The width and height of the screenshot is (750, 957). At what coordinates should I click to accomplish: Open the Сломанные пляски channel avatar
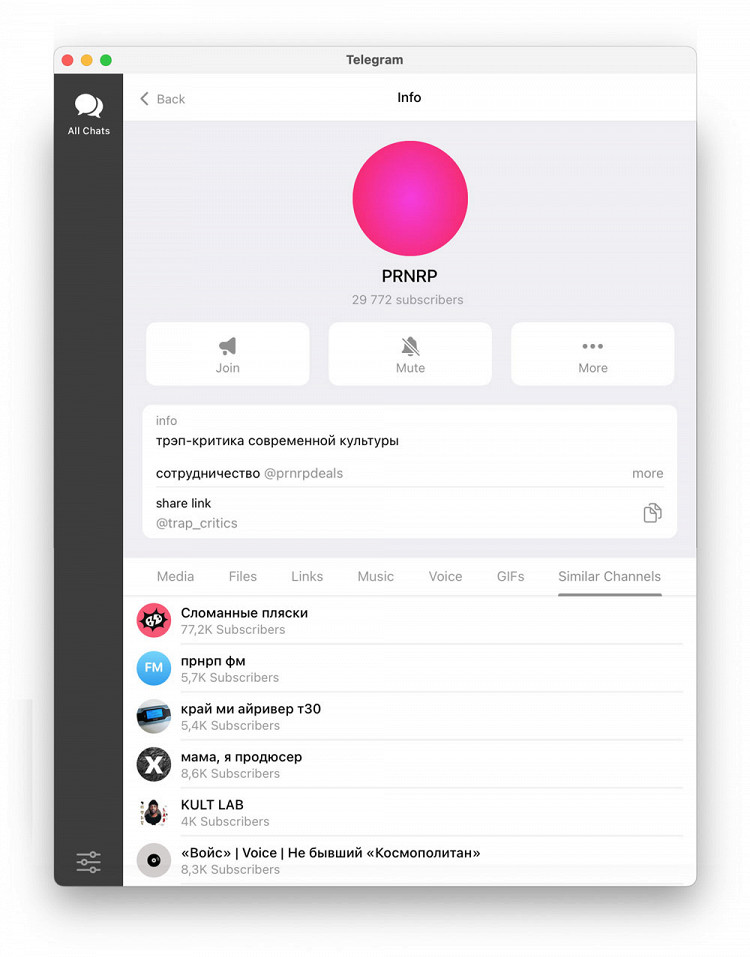(154, 620)
